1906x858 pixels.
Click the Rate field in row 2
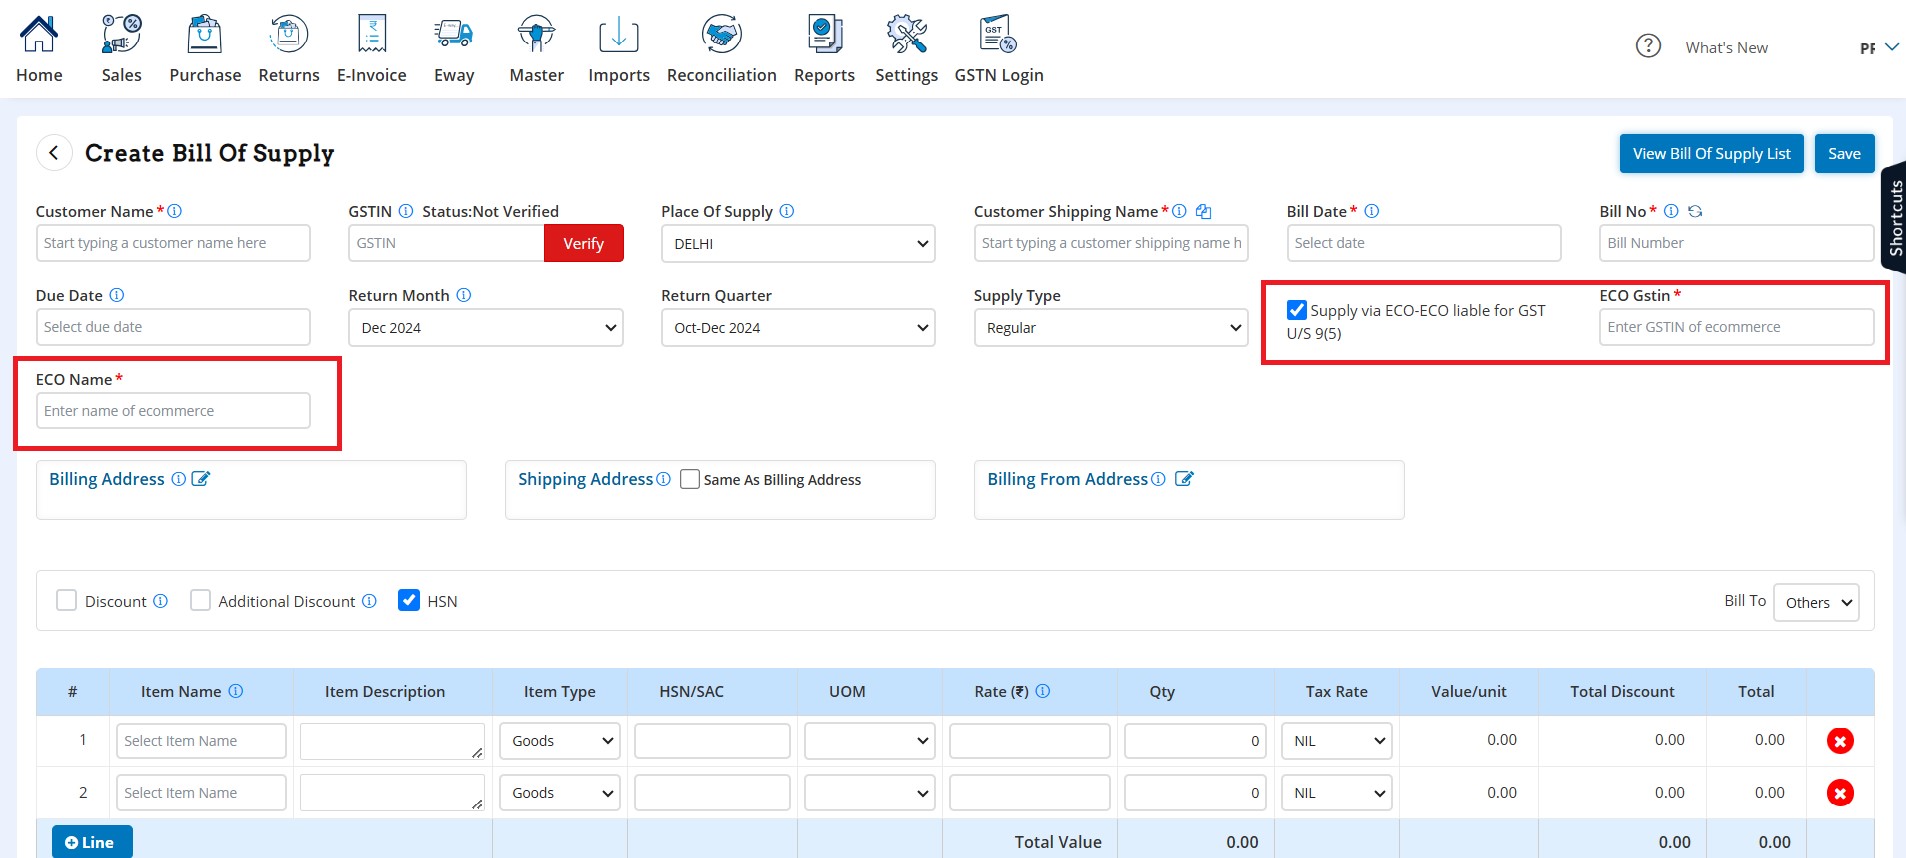(1029, 793)
